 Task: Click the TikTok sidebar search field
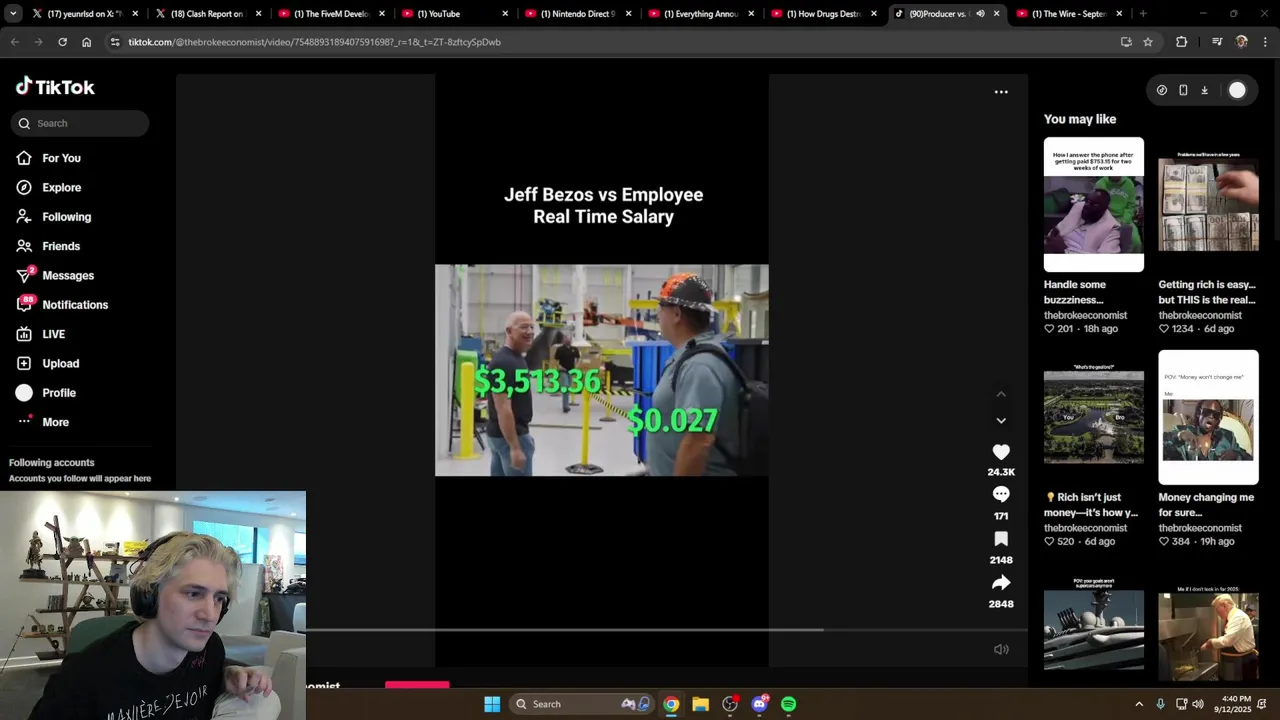click(x=80, y=123)
